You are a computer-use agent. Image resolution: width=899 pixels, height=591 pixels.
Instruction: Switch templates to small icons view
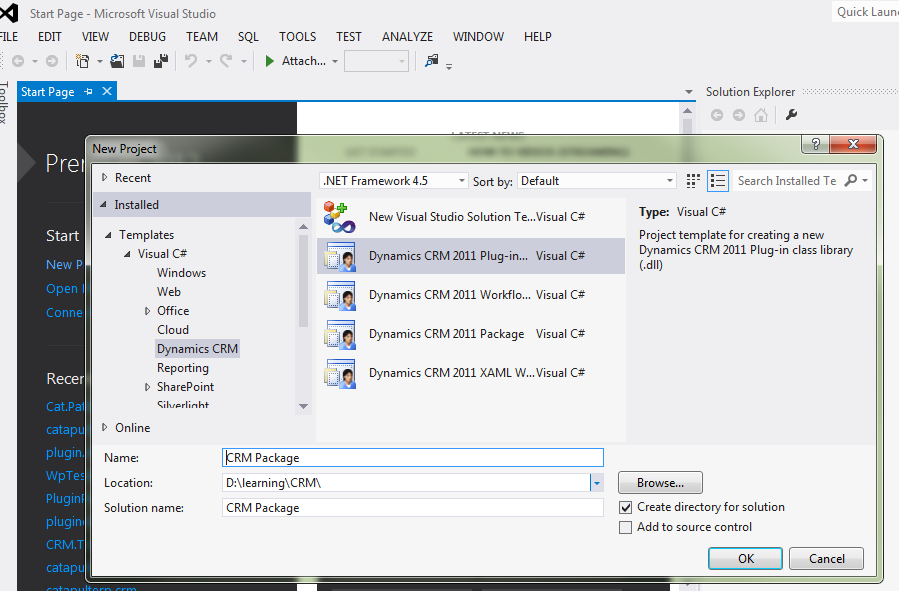click(x=693, y=181)
